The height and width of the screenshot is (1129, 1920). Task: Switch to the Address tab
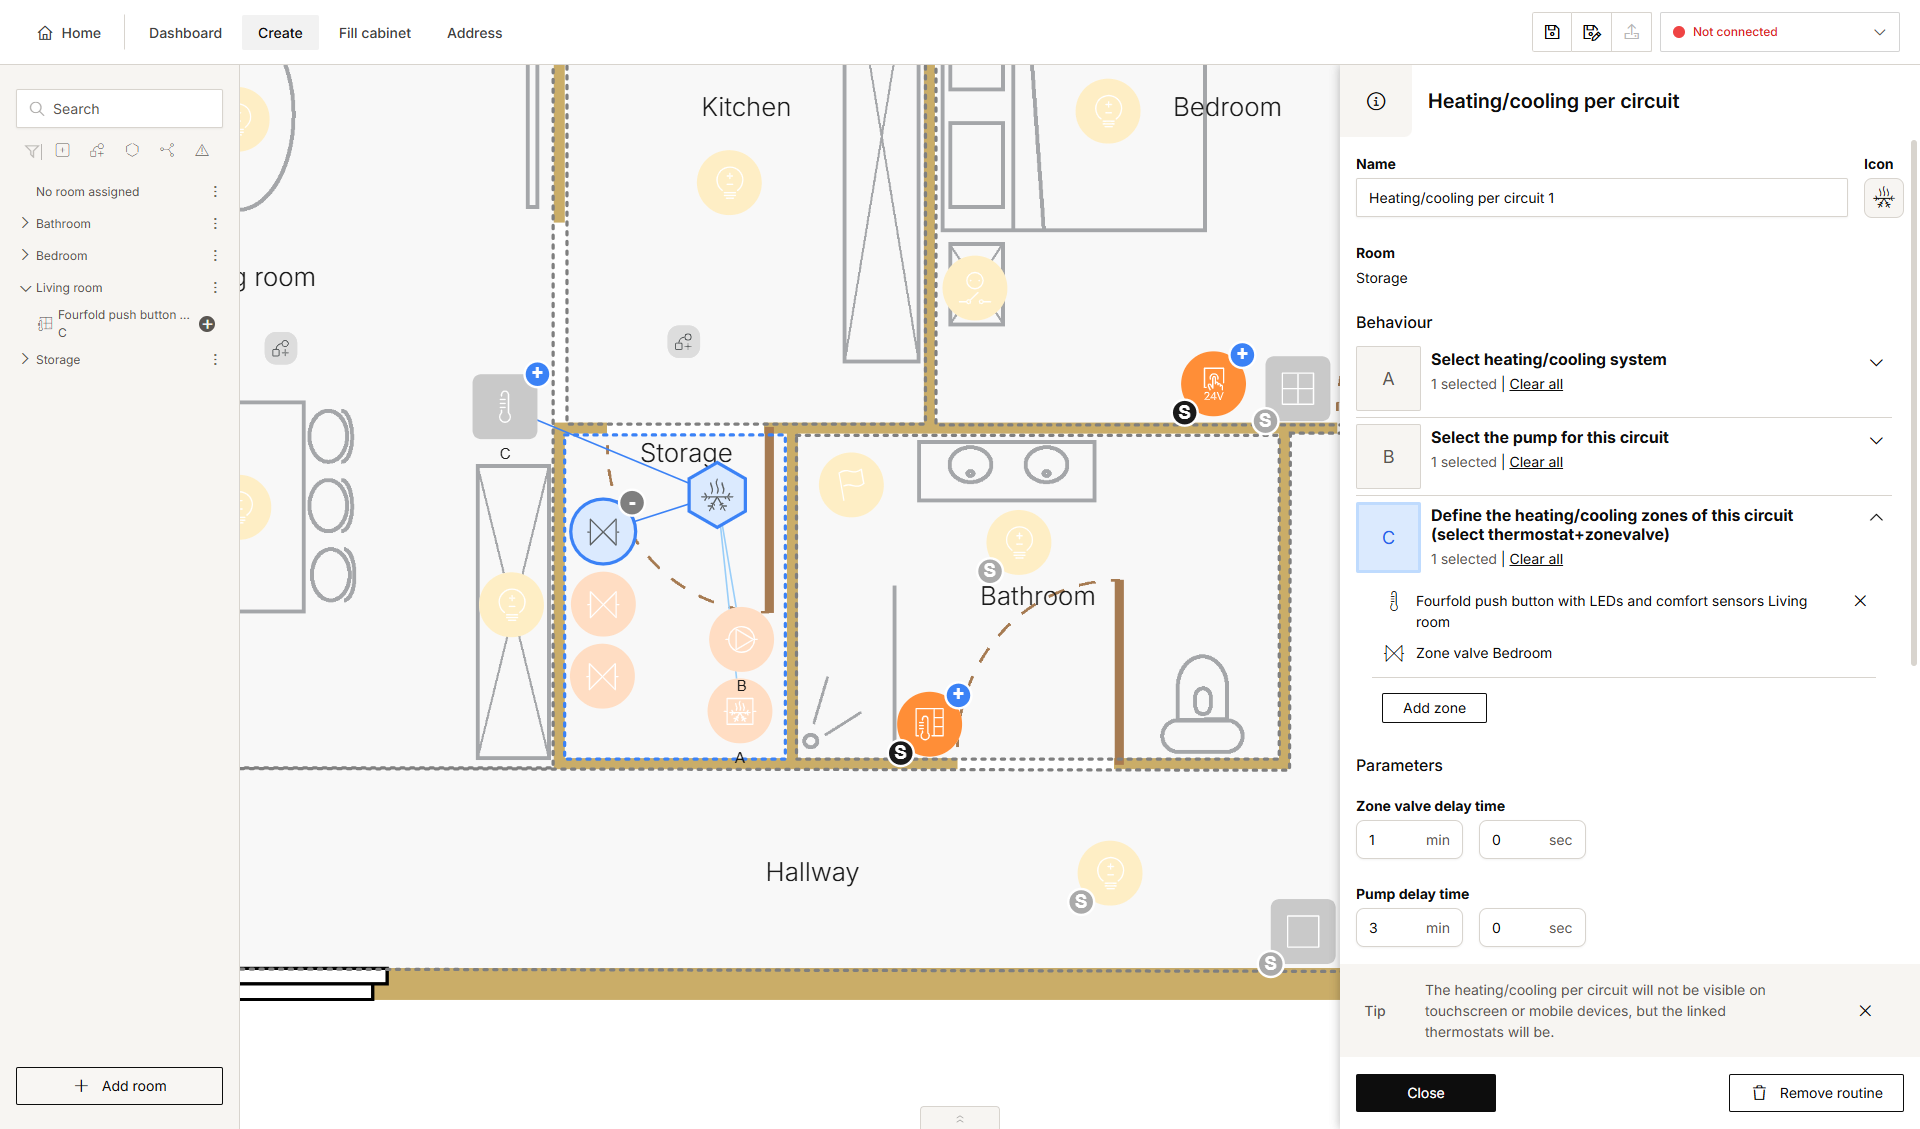(474, 33)
